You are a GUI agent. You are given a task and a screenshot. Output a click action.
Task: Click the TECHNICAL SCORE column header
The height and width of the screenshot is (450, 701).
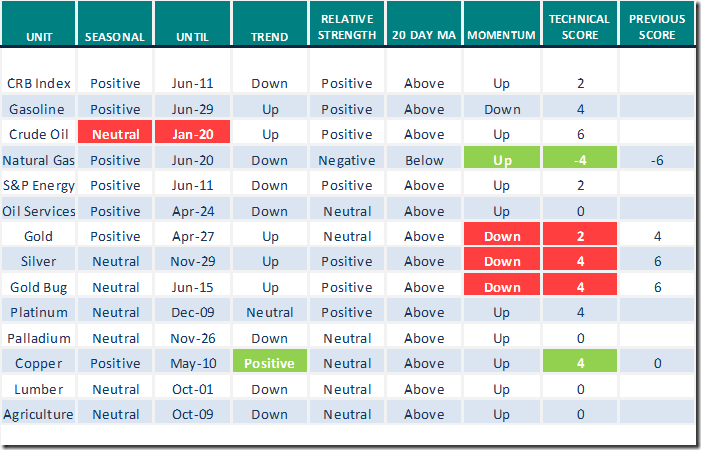(580, 27)
